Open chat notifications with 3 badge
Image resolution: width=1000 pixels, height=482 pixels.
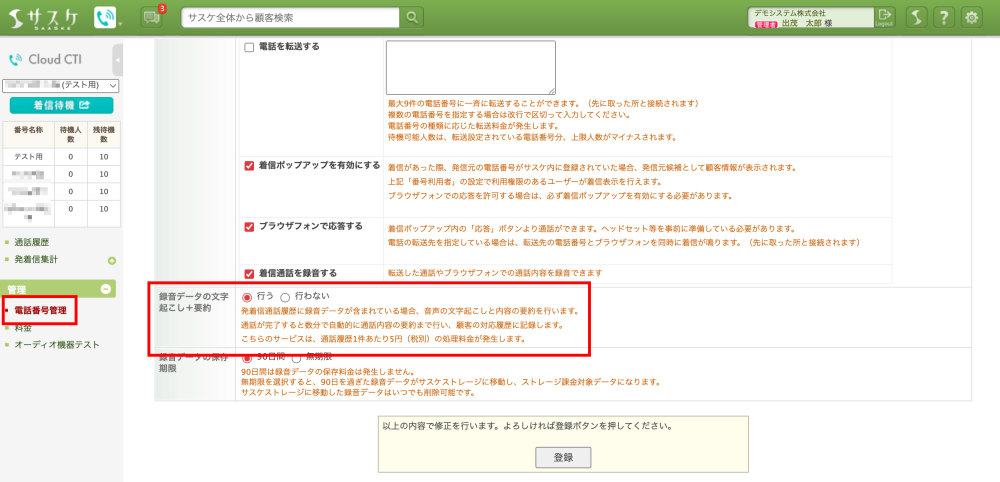point(151,17)
